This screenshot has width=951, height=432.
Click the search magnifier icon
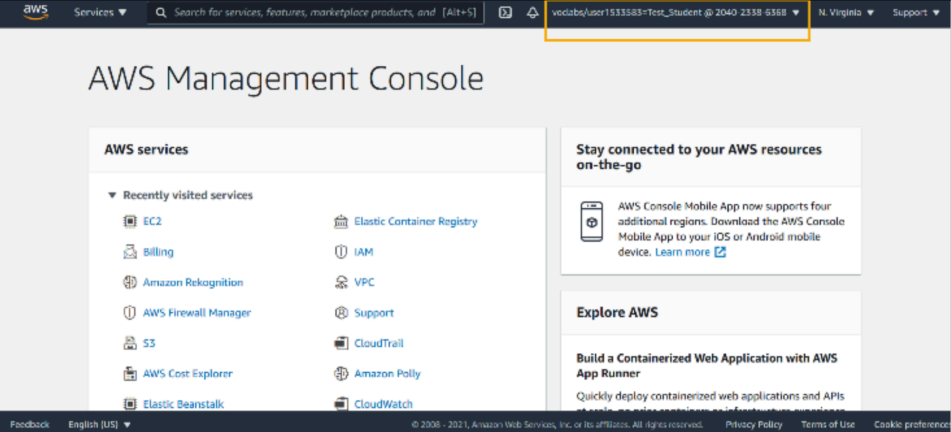161,13
